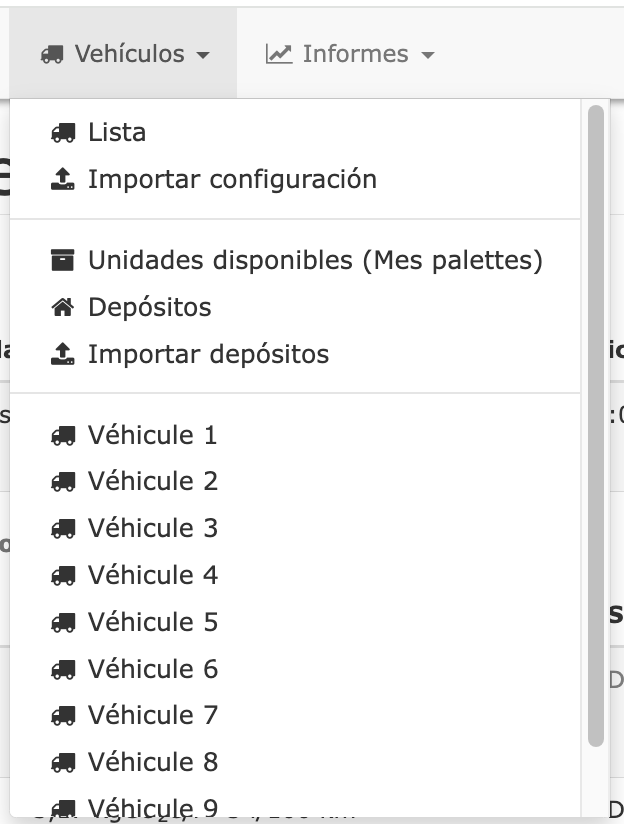Choose Importar depósitos option

[x=208, y=355]
